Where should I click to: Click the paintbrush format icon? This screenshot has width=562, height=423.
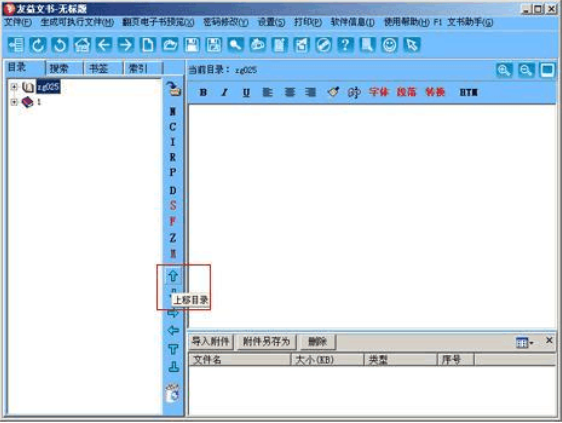click(x=333, y=92)
